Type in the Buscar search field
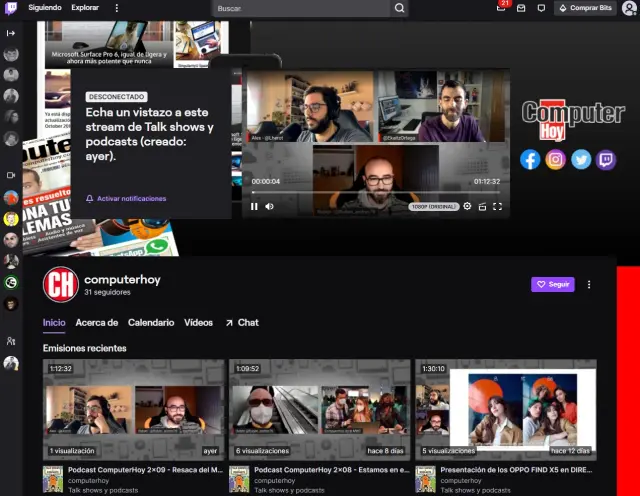The width and height of the screenshot is (640, 496). coord(300,8)
